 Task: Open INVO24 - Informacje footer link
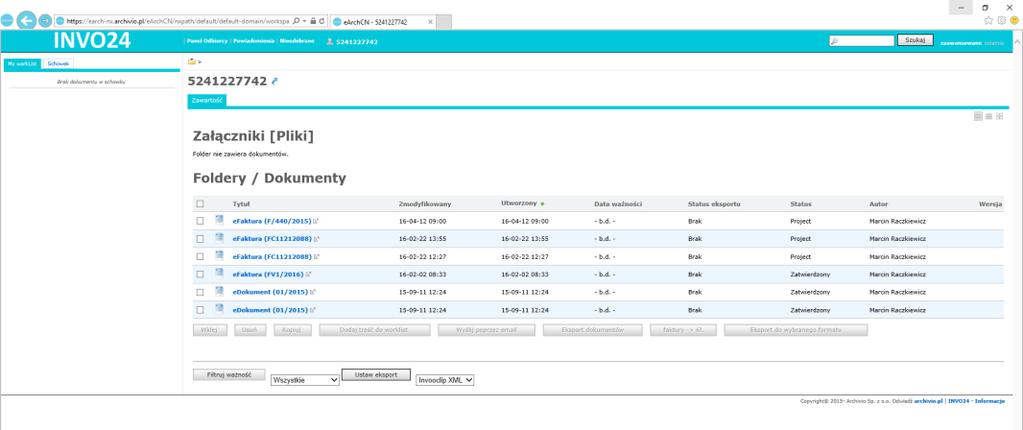(976, 401)
